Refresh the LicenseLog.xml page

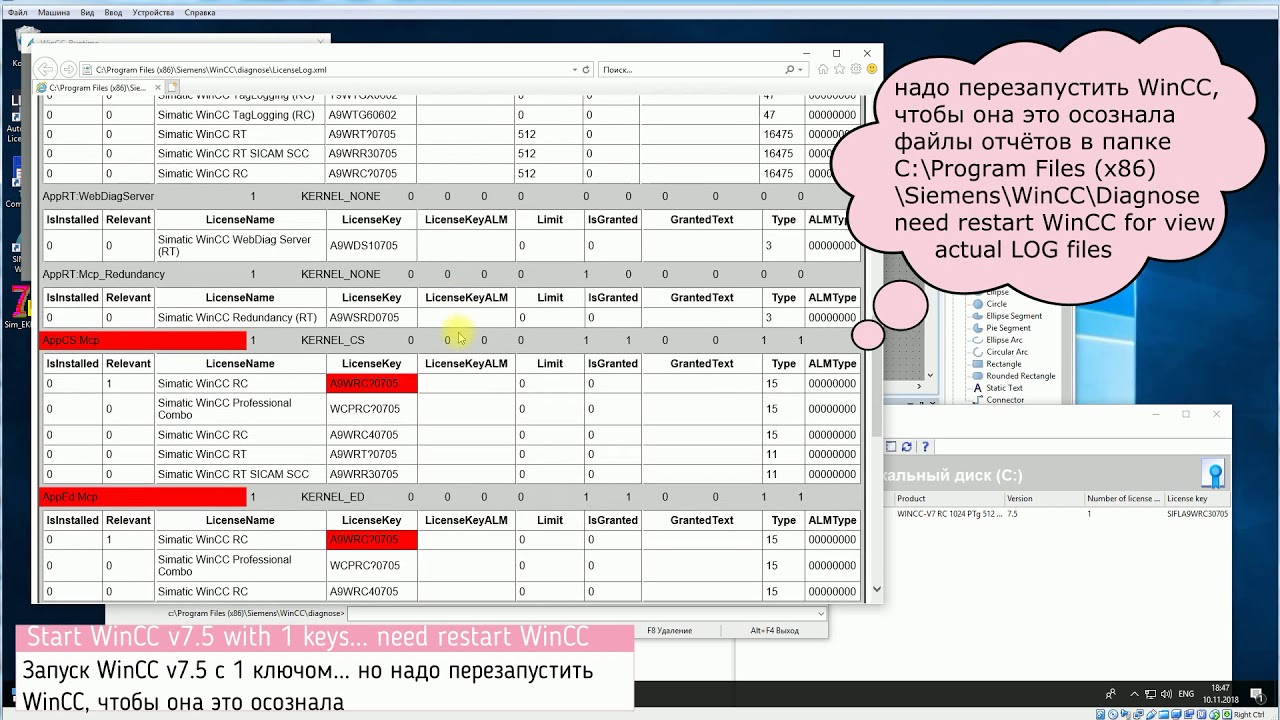click(x=586, y=70)
